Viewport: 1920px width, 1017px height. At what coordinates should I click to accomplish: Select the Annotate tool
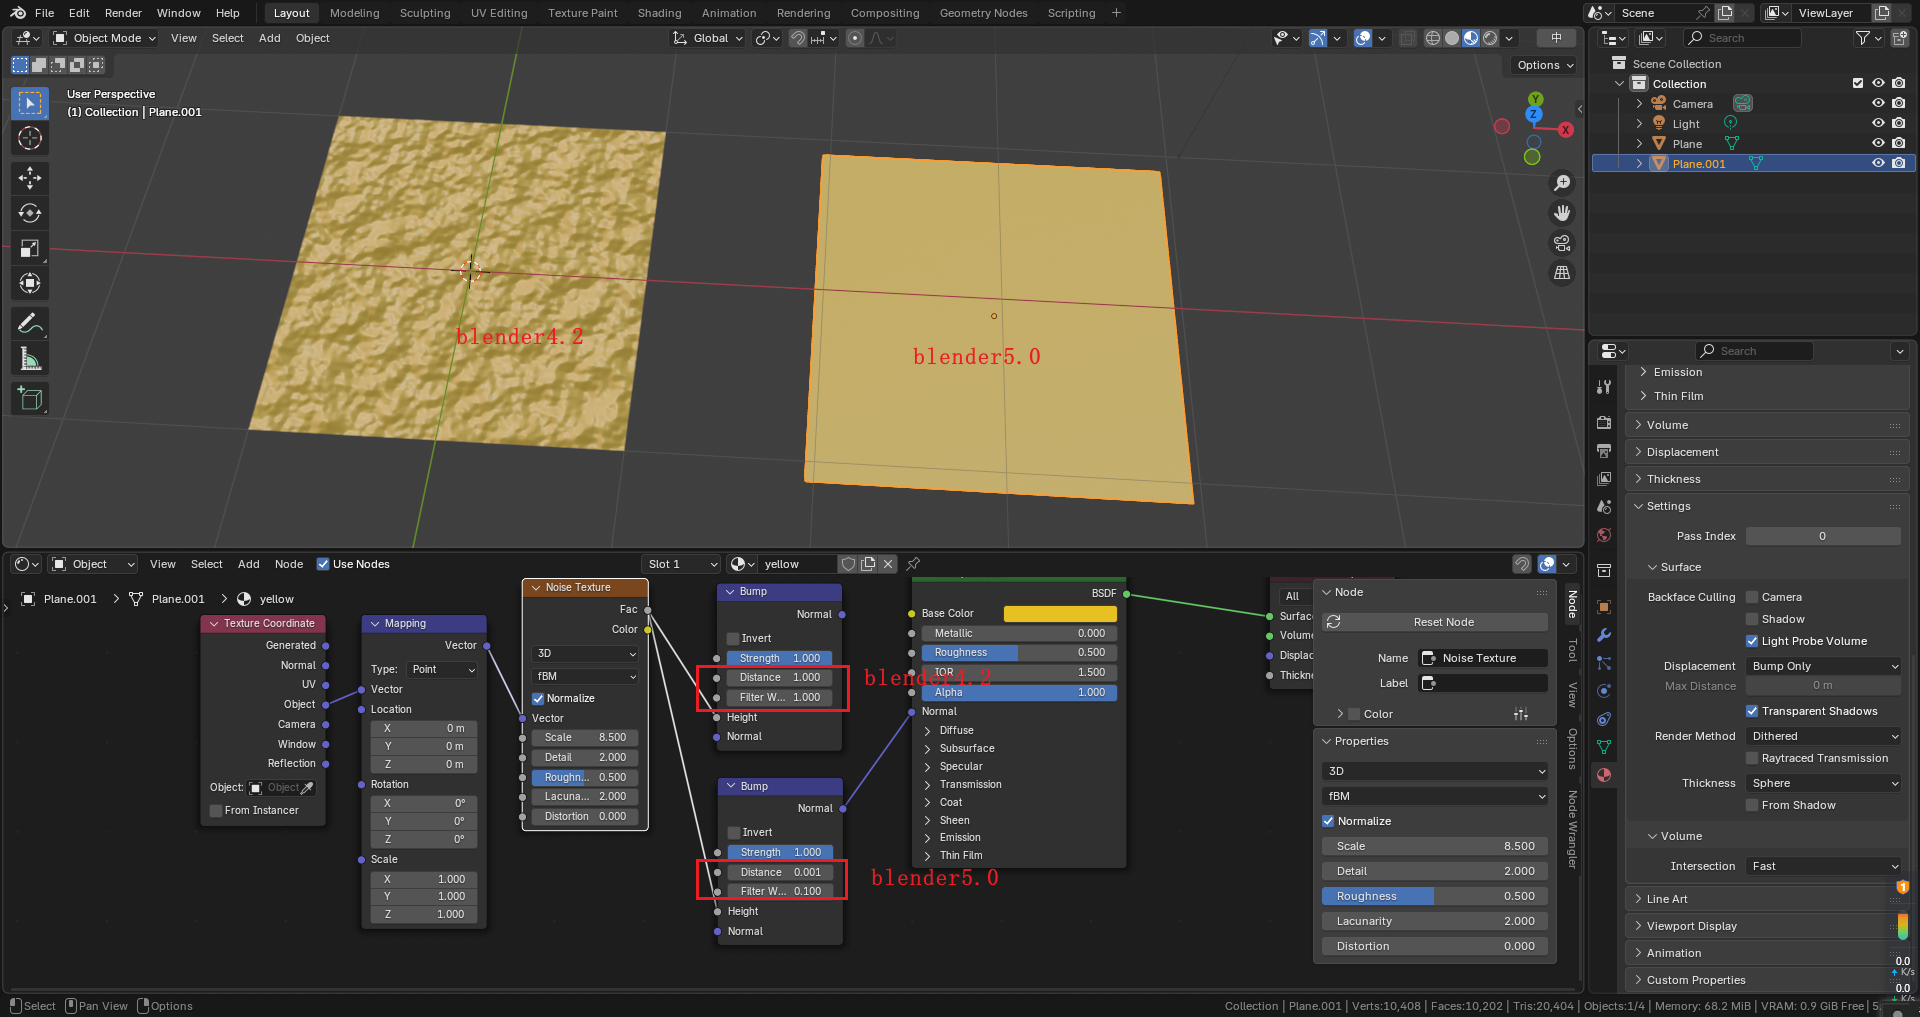coord(30,324)
